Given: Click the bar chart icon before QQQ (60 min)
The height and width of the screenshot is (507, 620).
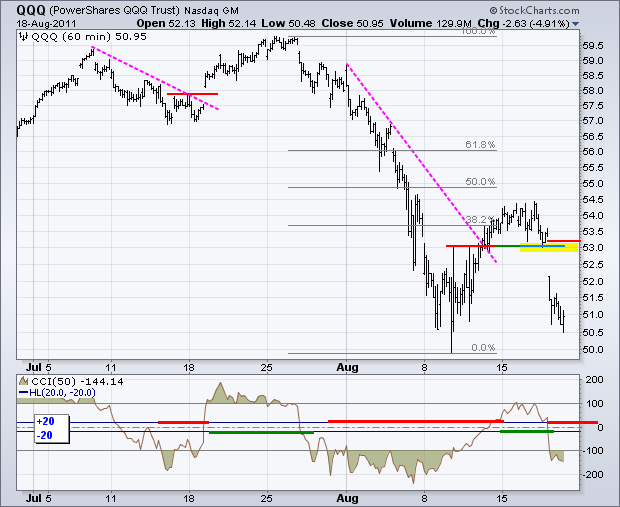Looking at the screenshot, I should pyautogui.click(x=24, y=37).
